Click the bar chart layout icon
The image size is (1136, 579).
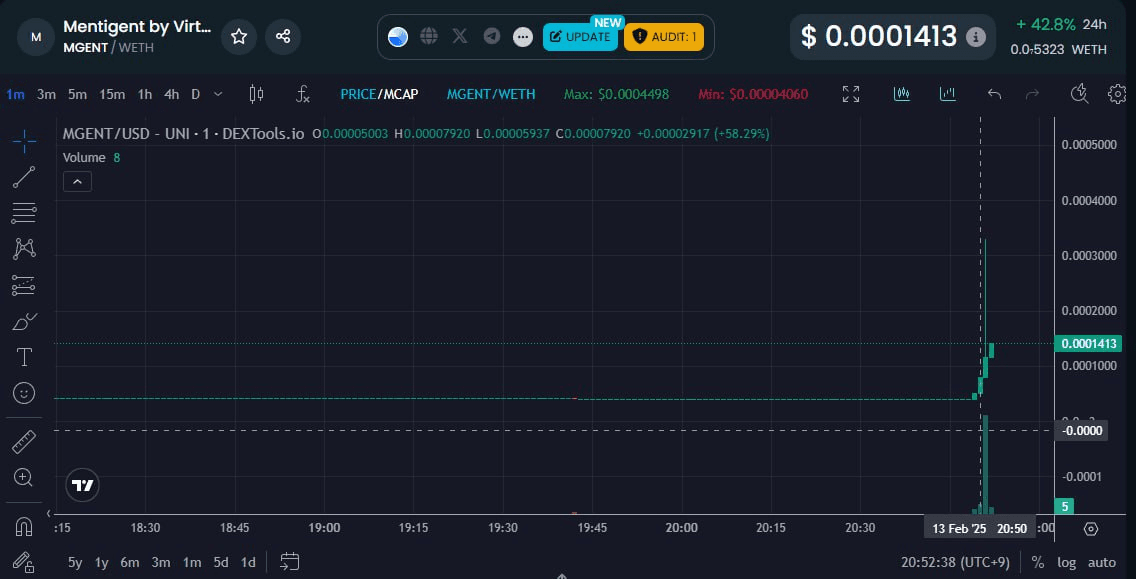948,94
